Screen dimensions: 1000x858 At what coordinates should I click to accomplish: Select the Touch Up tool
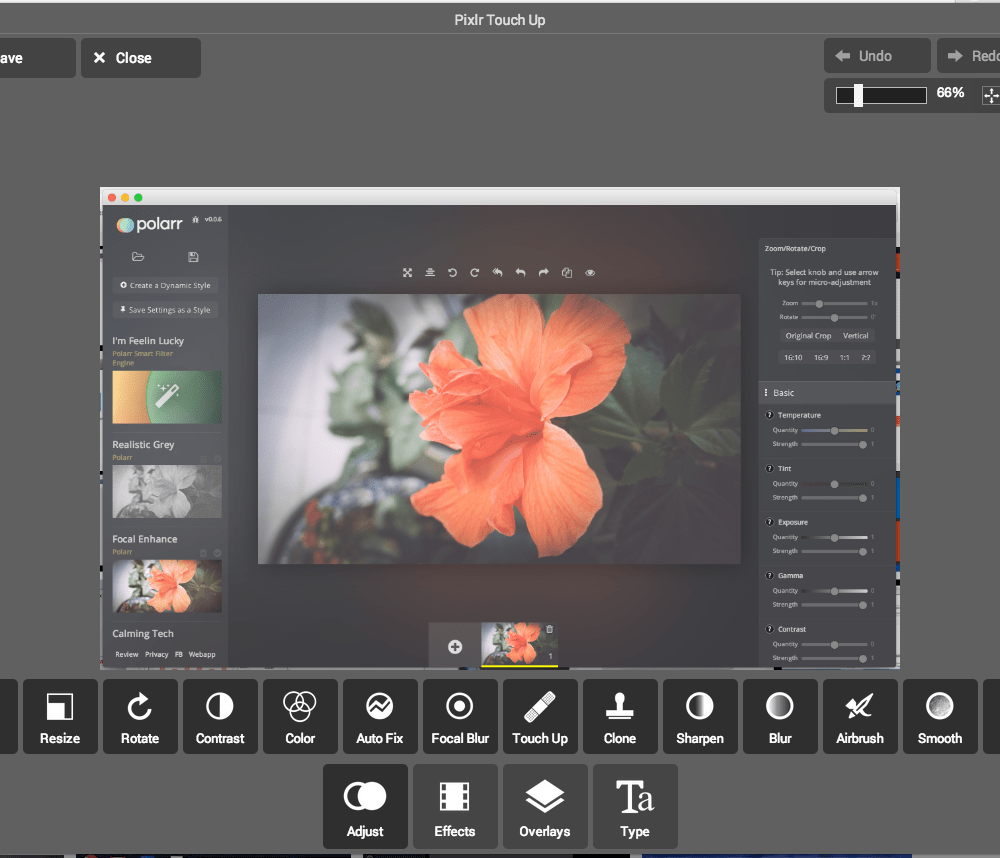click(x=540, y=716)
